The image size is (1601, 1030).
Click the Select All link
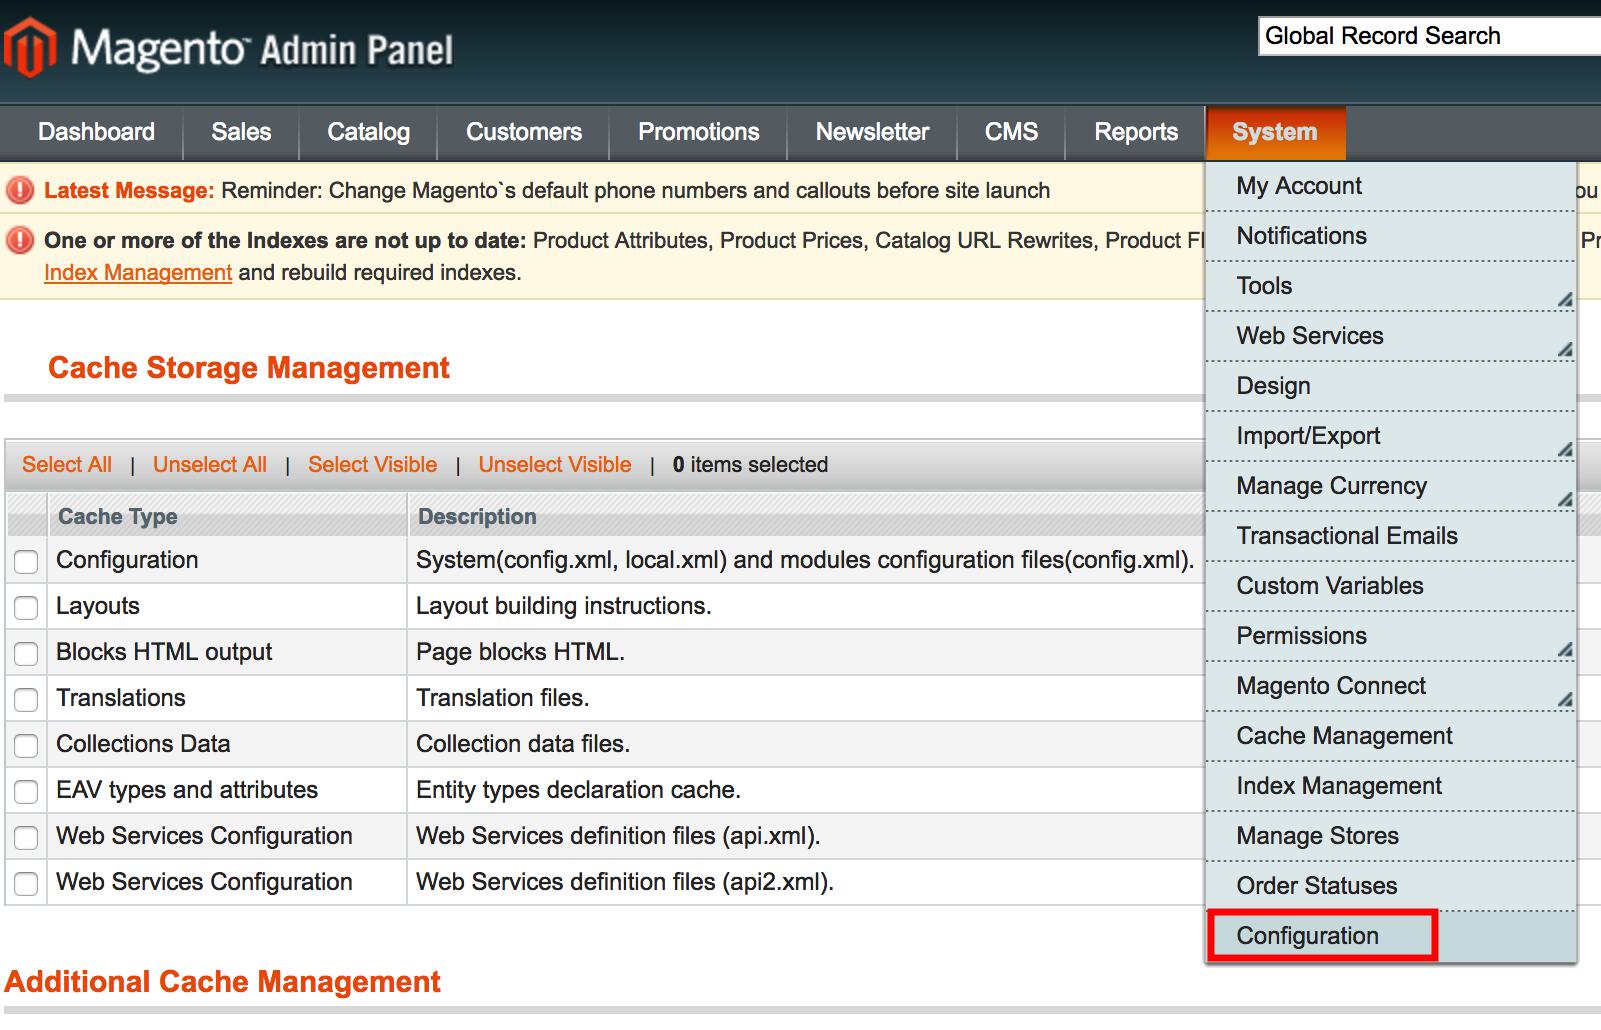[67, 465]
